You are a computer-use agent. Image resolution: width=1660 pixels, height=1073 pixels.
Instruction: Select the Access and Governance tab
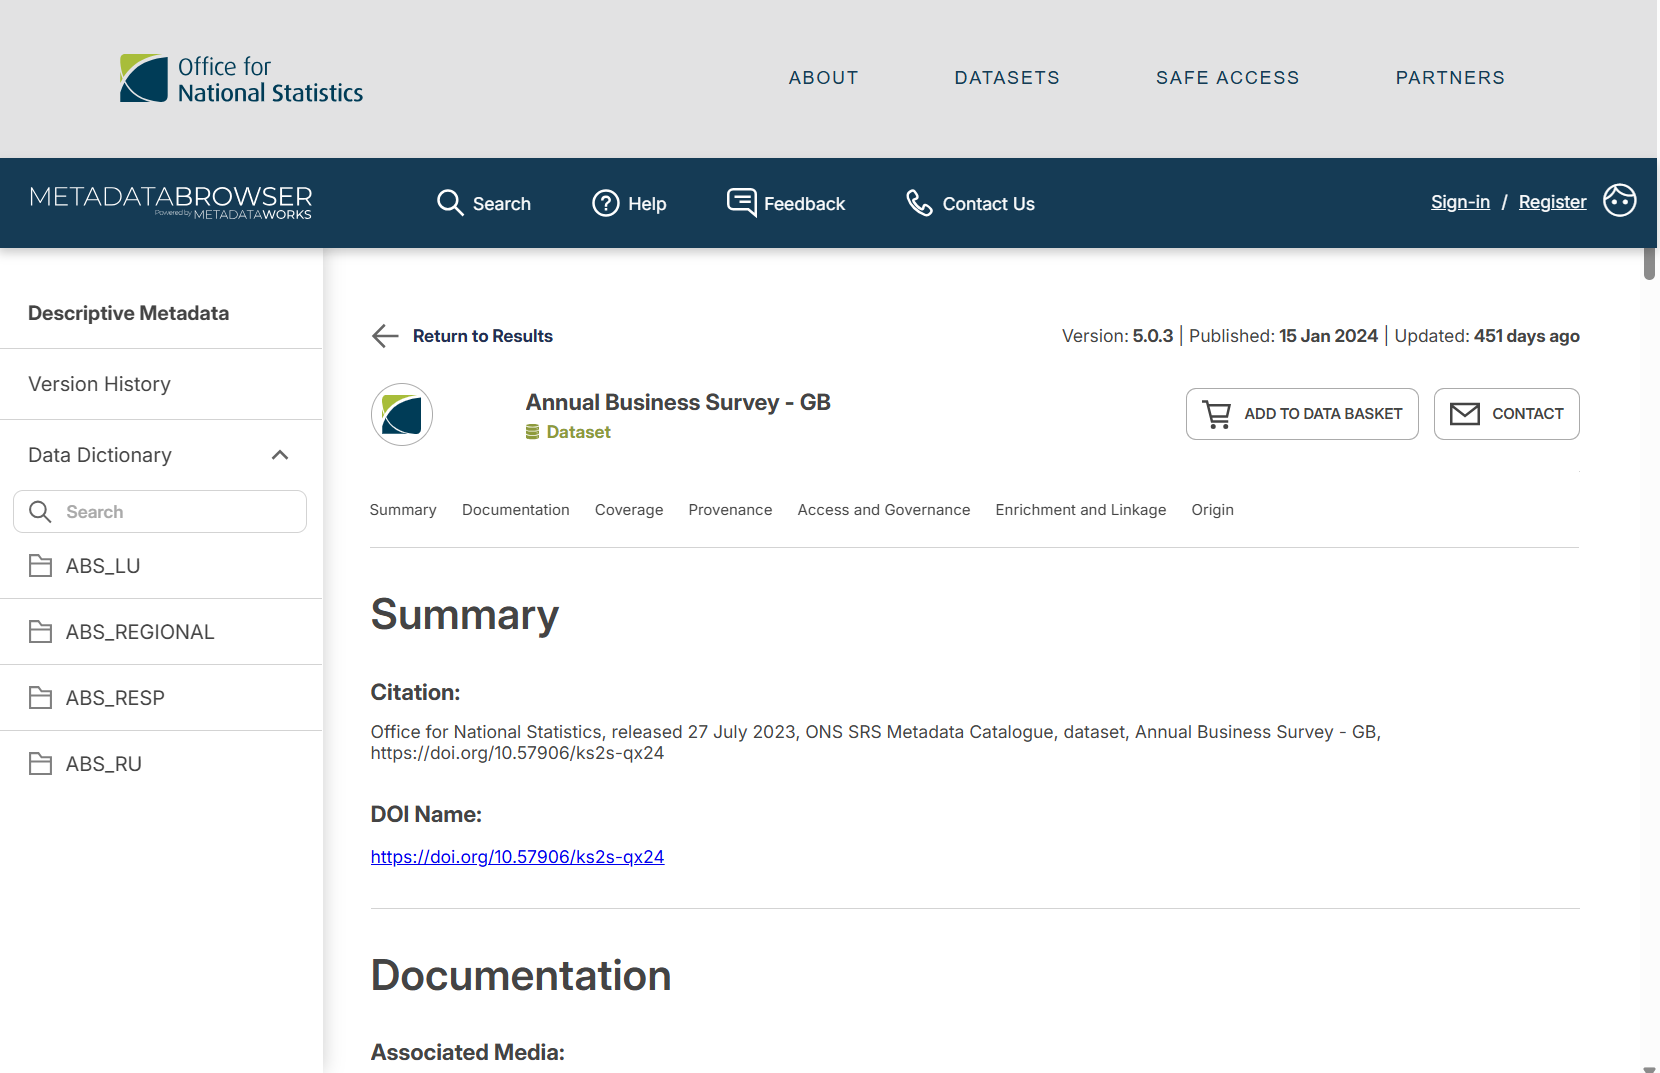click(x=883, y=510)
